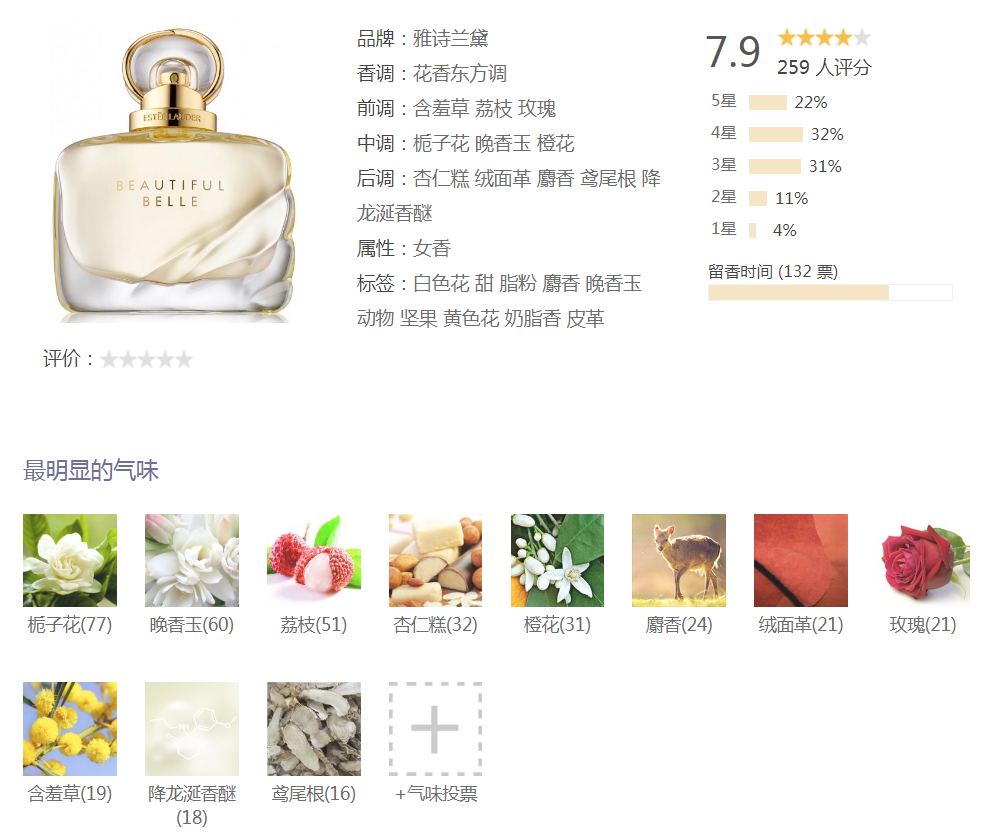
Task: Click the red 玫瑰 rose image
Action: click(923, 560)
